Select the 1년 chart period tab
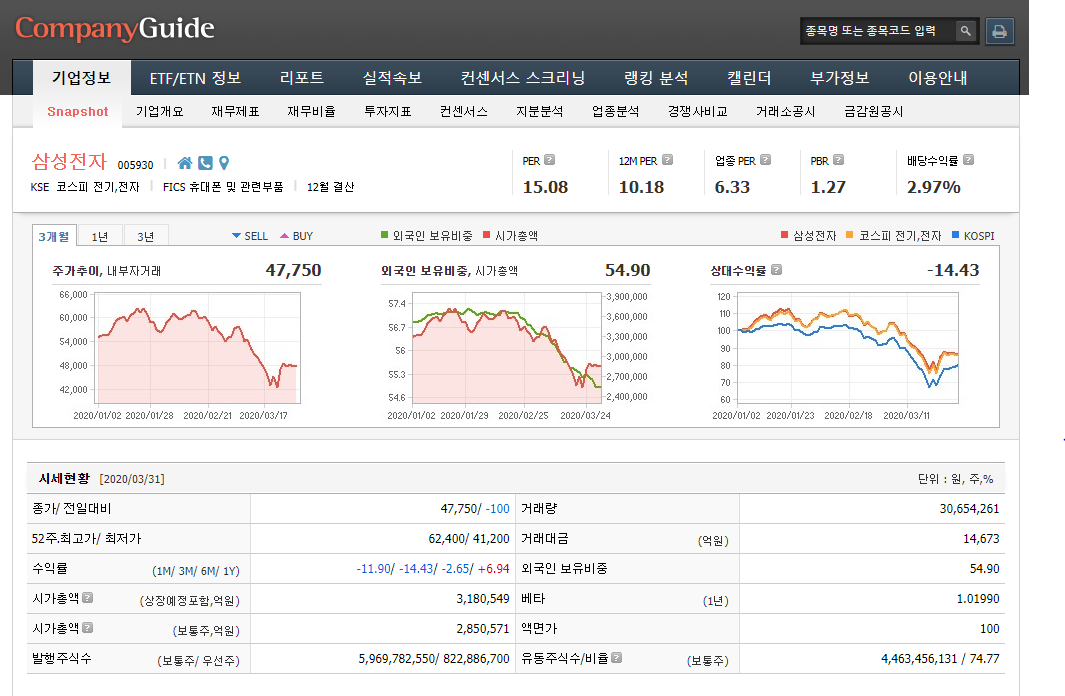The height and width of the screenshot is (696, 1065). pos(100,236)
